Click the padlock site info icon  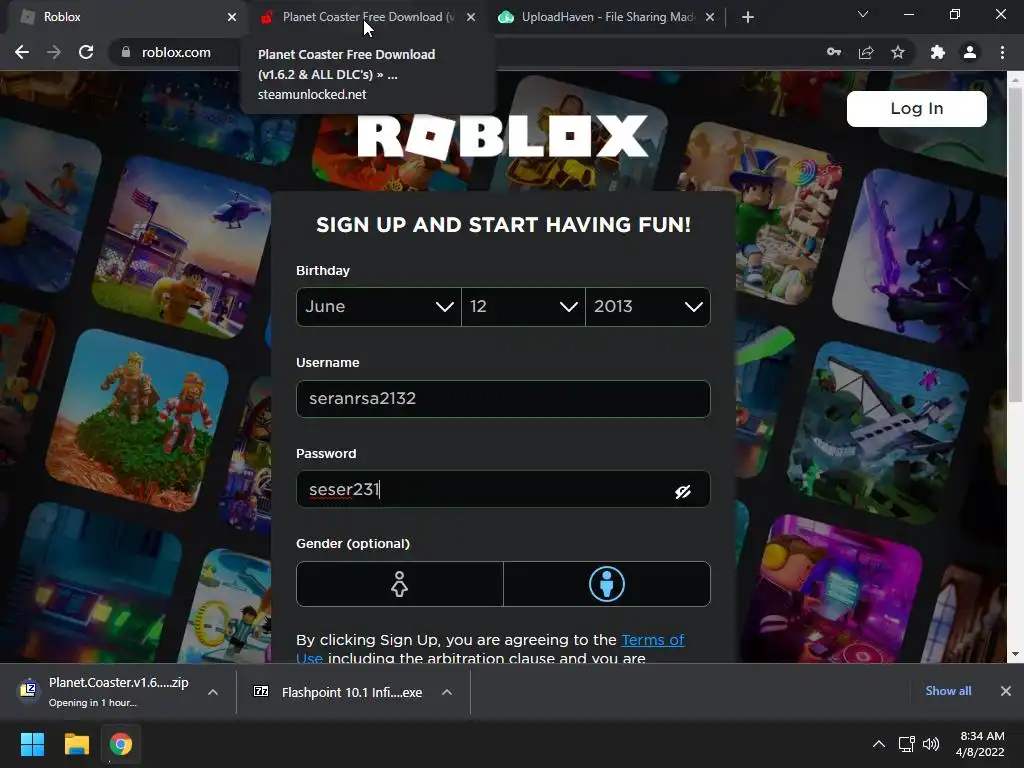(126, 52)
